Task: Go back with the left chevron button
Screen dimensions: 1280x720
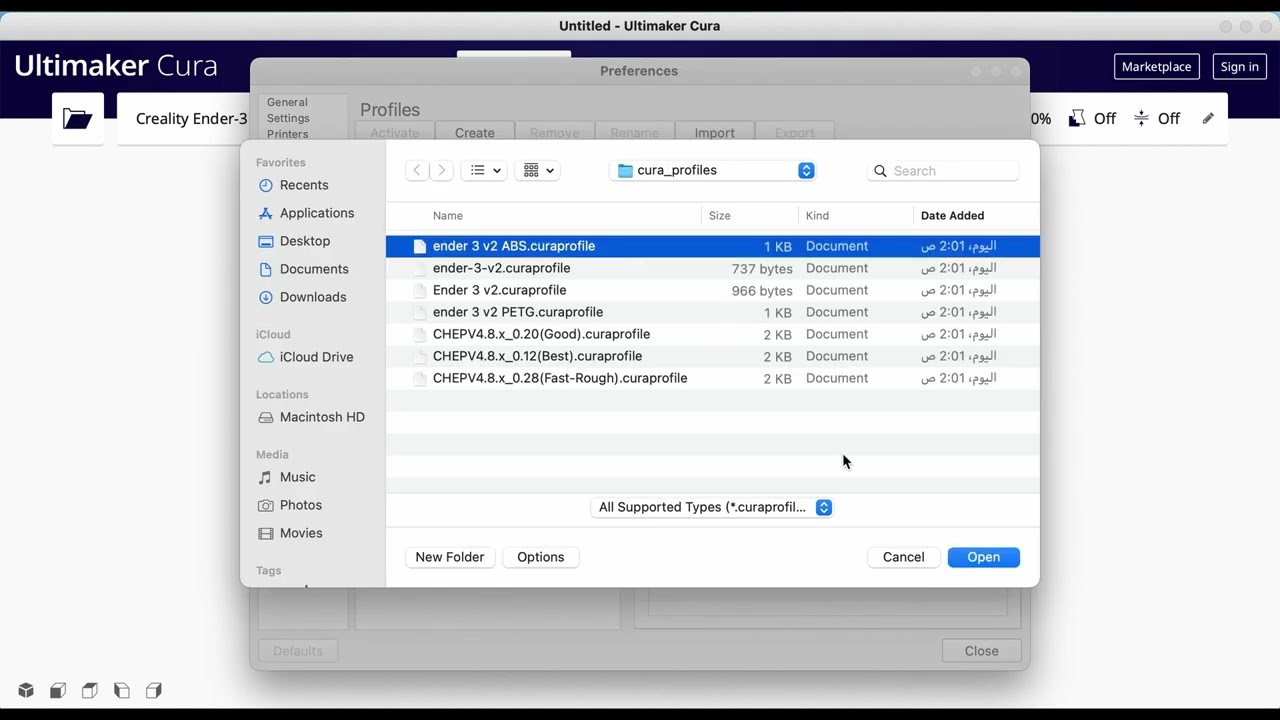Action: pos(417,170)
